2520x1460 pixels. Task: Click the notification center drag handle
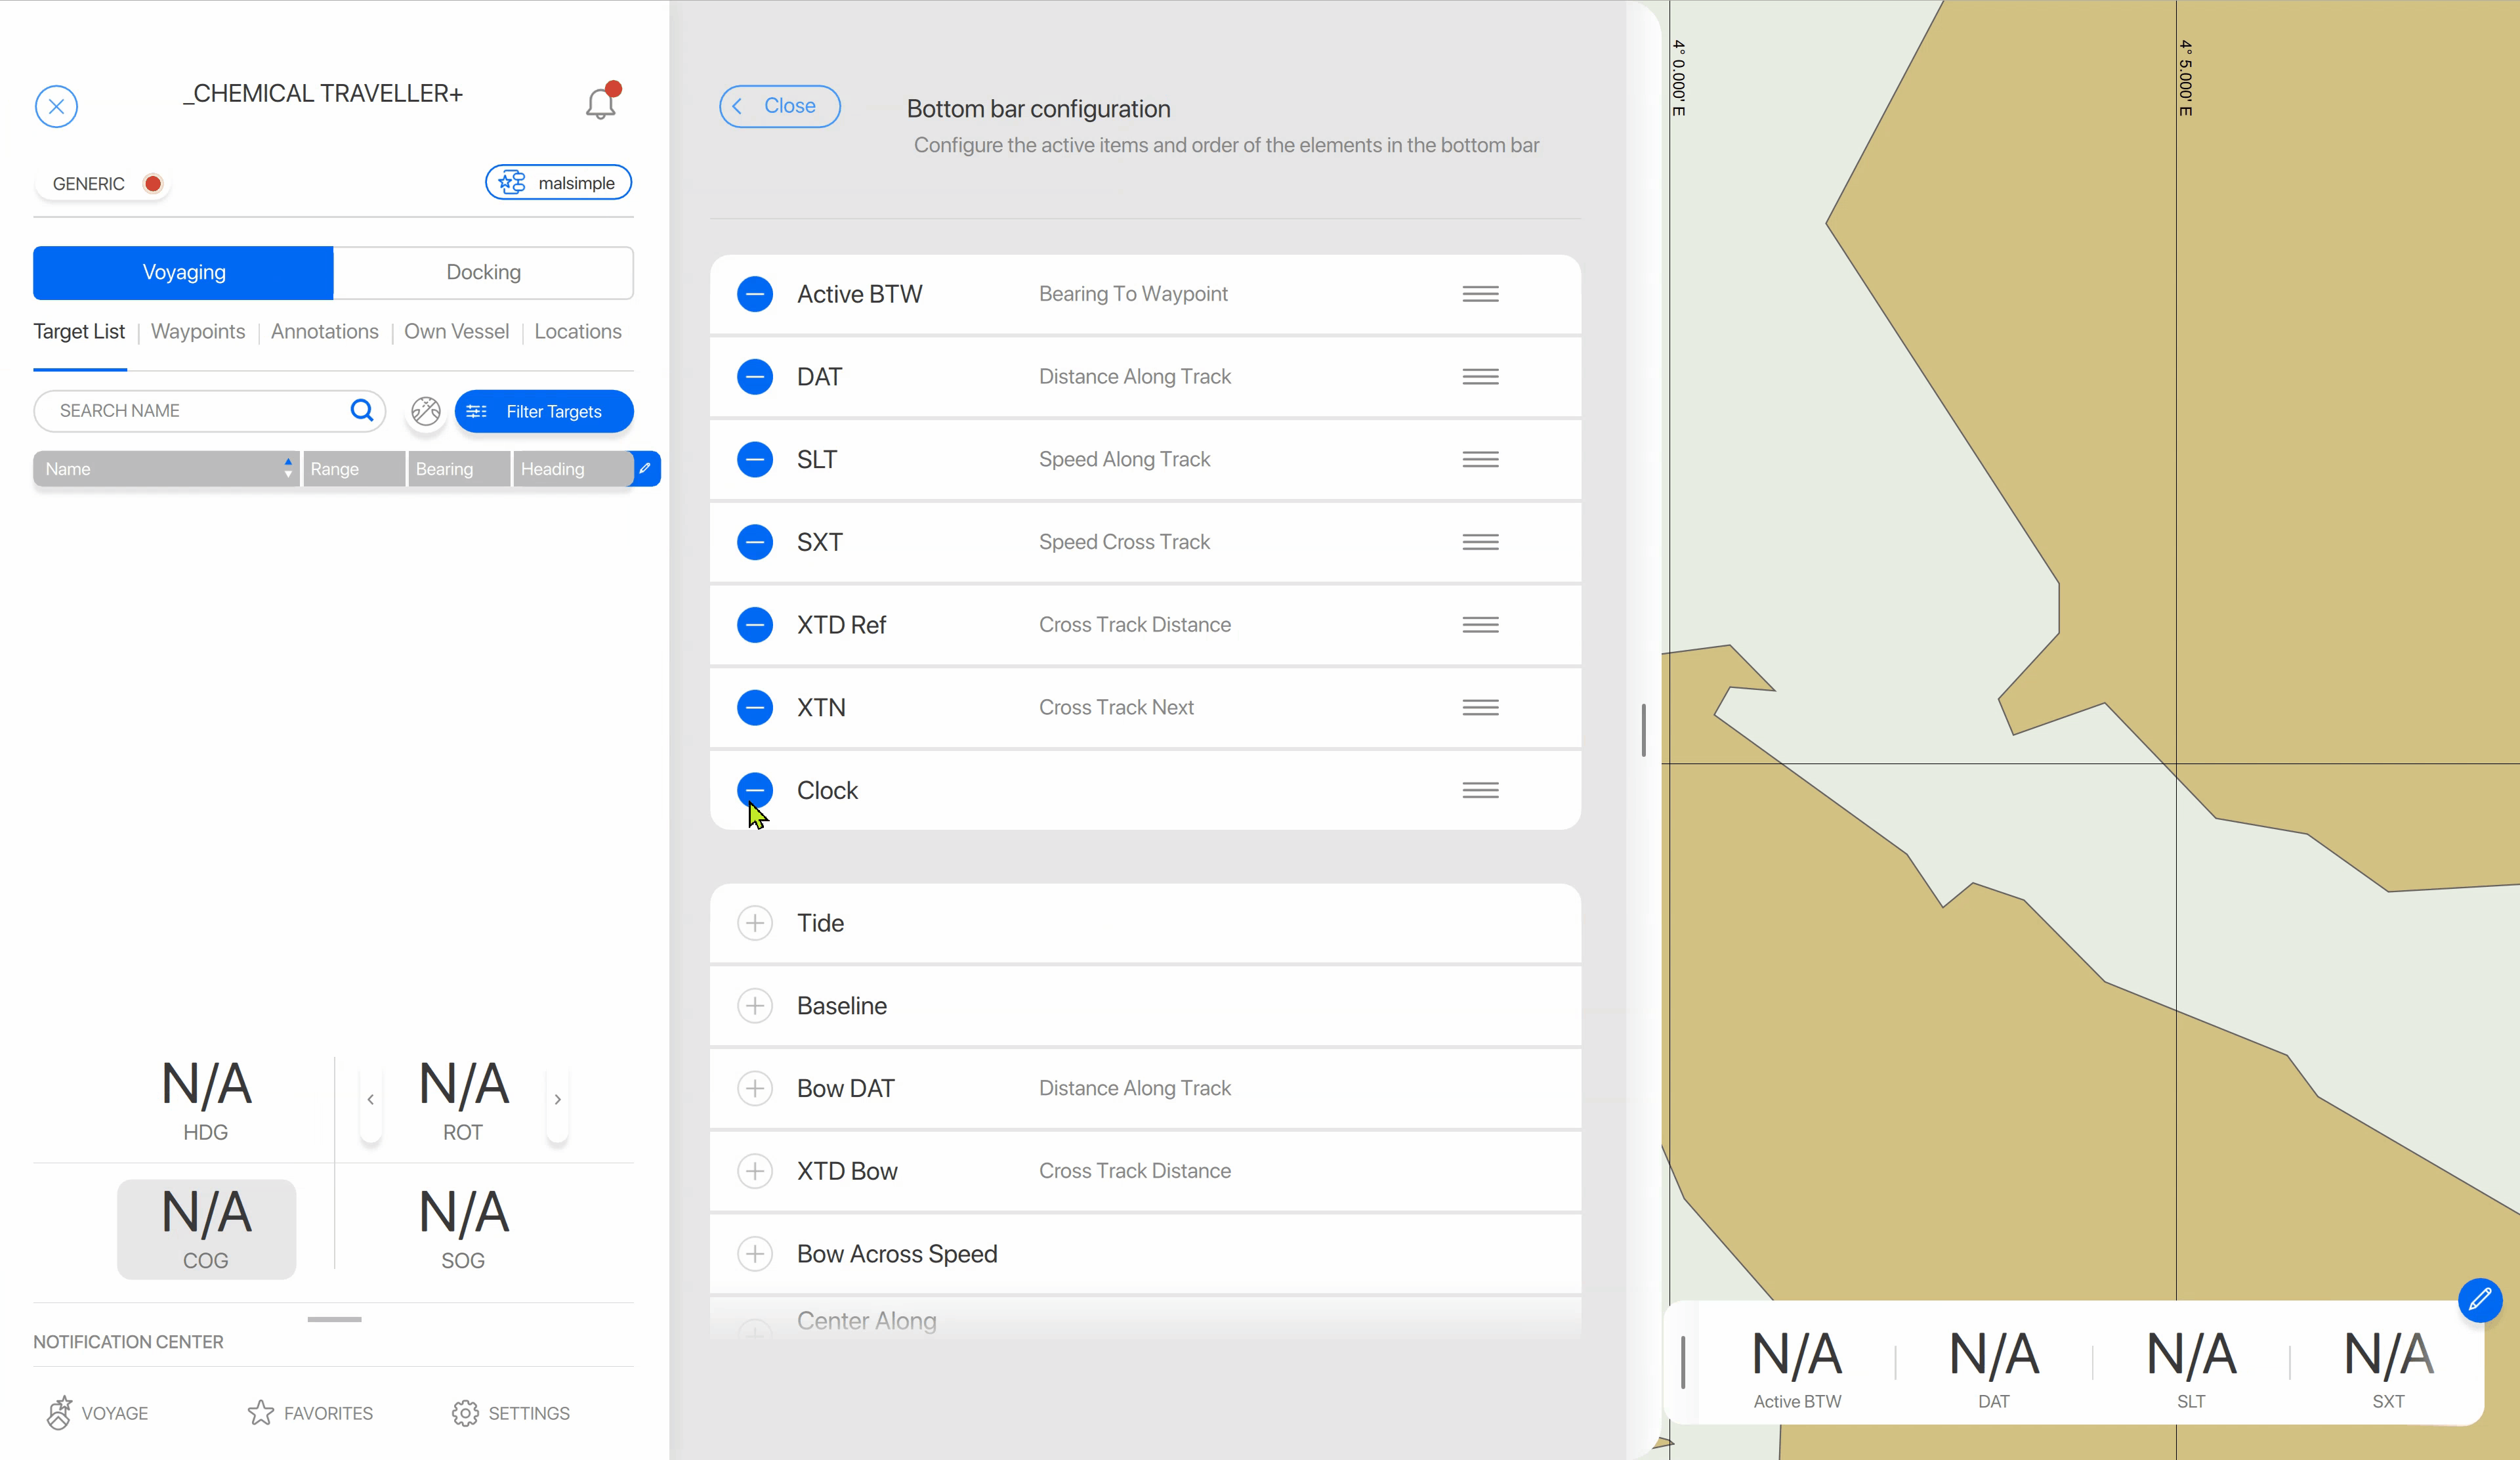coord(334,1319)
